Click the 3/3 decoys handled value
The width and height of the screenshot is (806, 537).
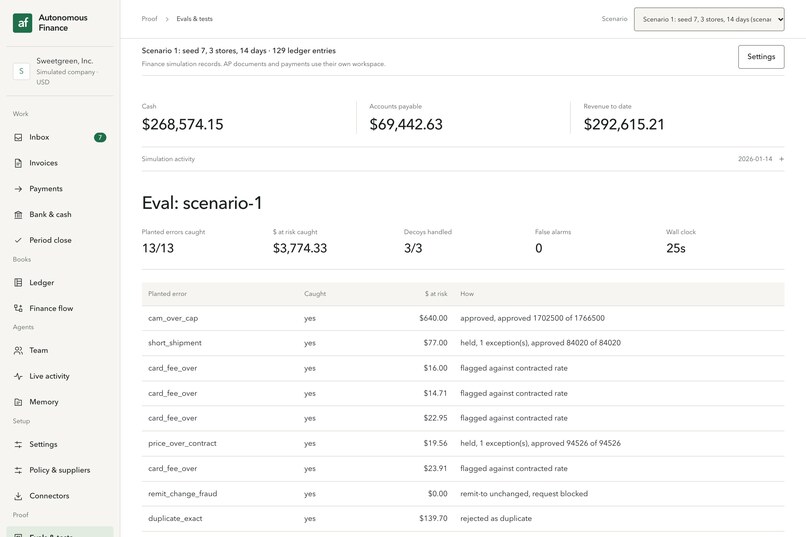click(x=413, y=248)
